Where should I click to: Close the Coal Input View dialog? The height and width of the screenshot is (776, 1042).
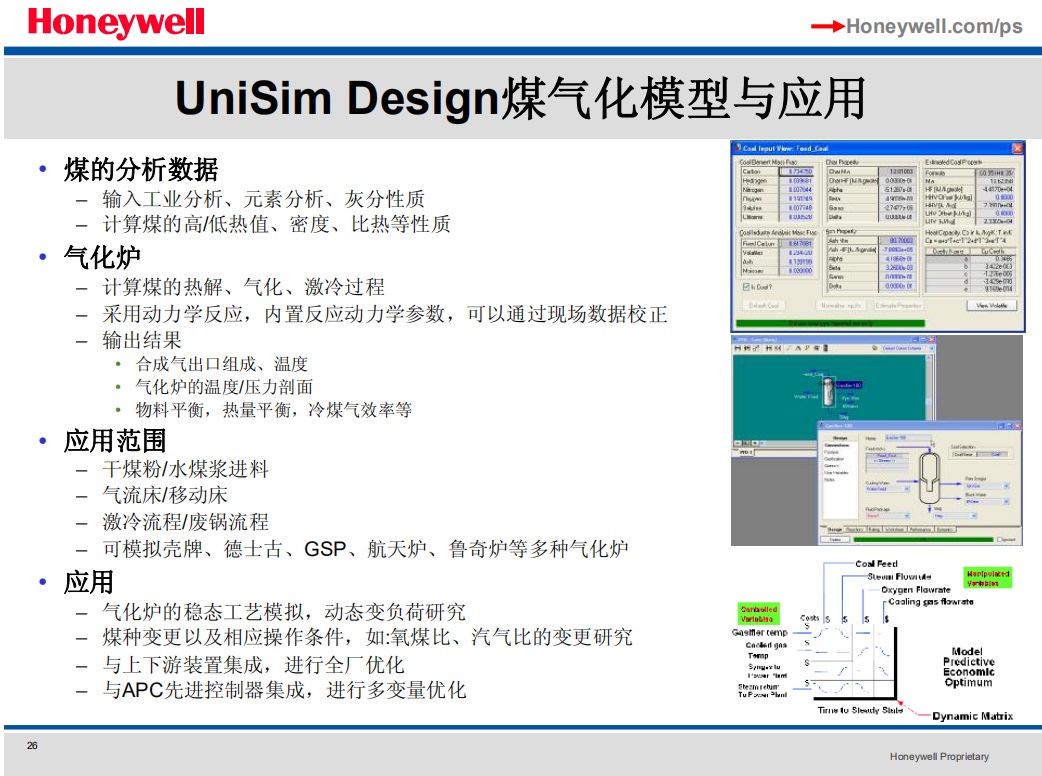pyautogui.click(x=1017, y=148)
